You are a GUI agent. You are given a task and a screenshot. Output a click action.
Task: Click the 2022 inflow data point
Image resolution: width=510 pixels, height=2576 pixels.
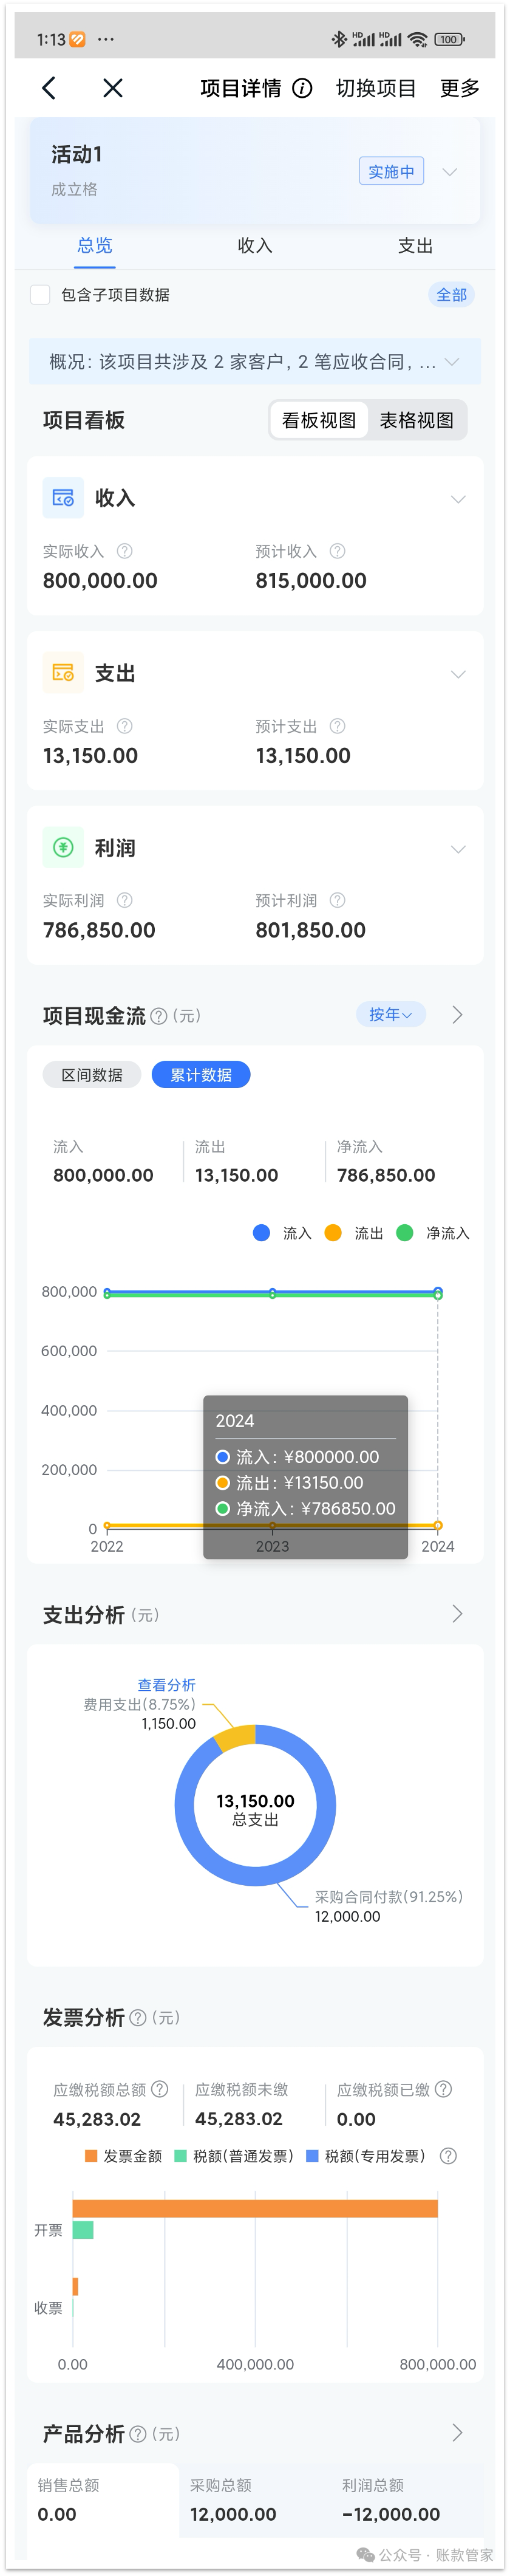click(x=107, y=1292)
